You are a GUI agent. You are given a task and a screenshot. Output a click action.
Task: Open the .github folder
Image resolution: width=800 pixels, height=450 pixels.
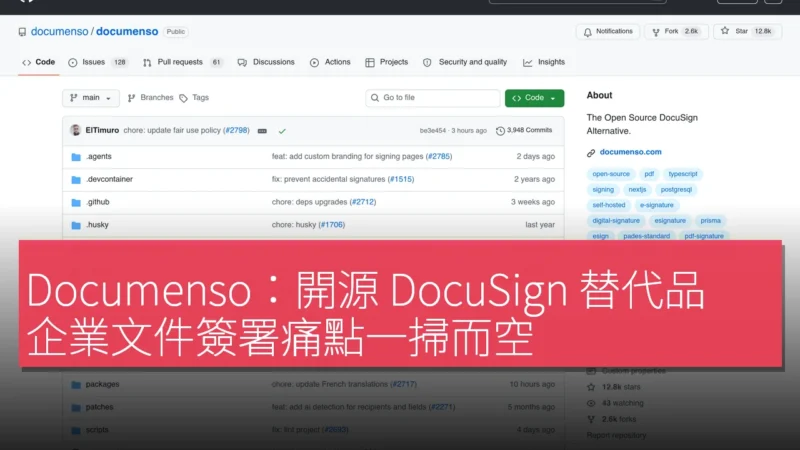(97, 202)
